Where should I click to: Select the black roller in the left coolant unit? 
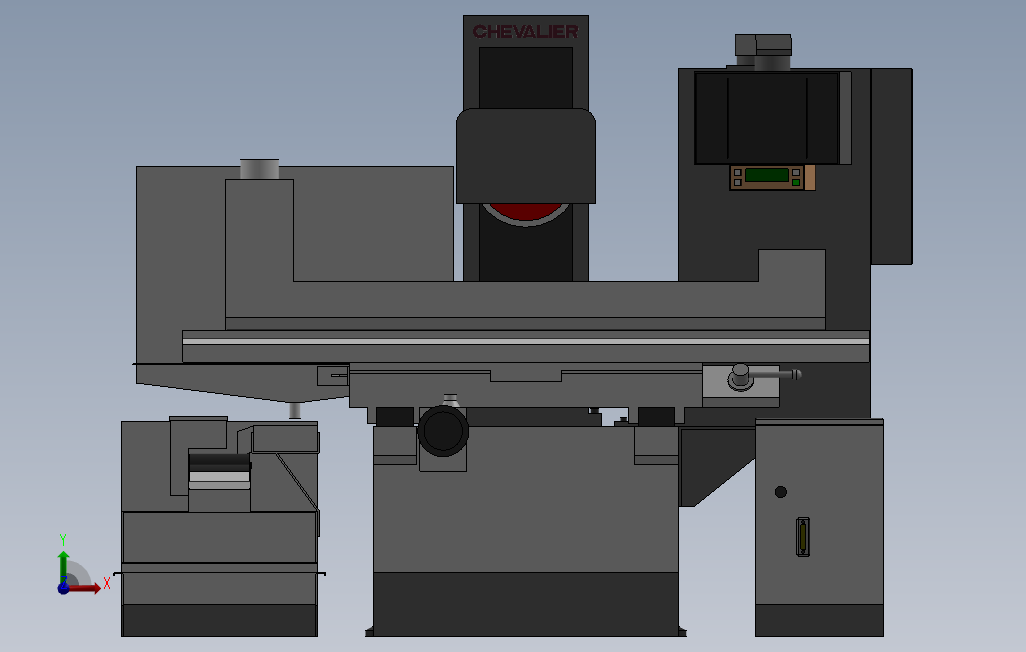pos(219,462)
